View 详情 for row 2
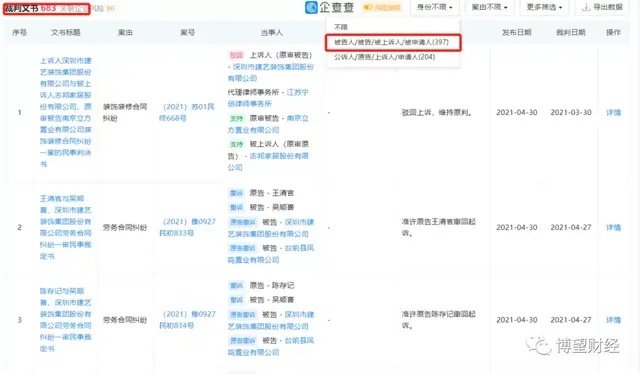 (x=613, y=227)
